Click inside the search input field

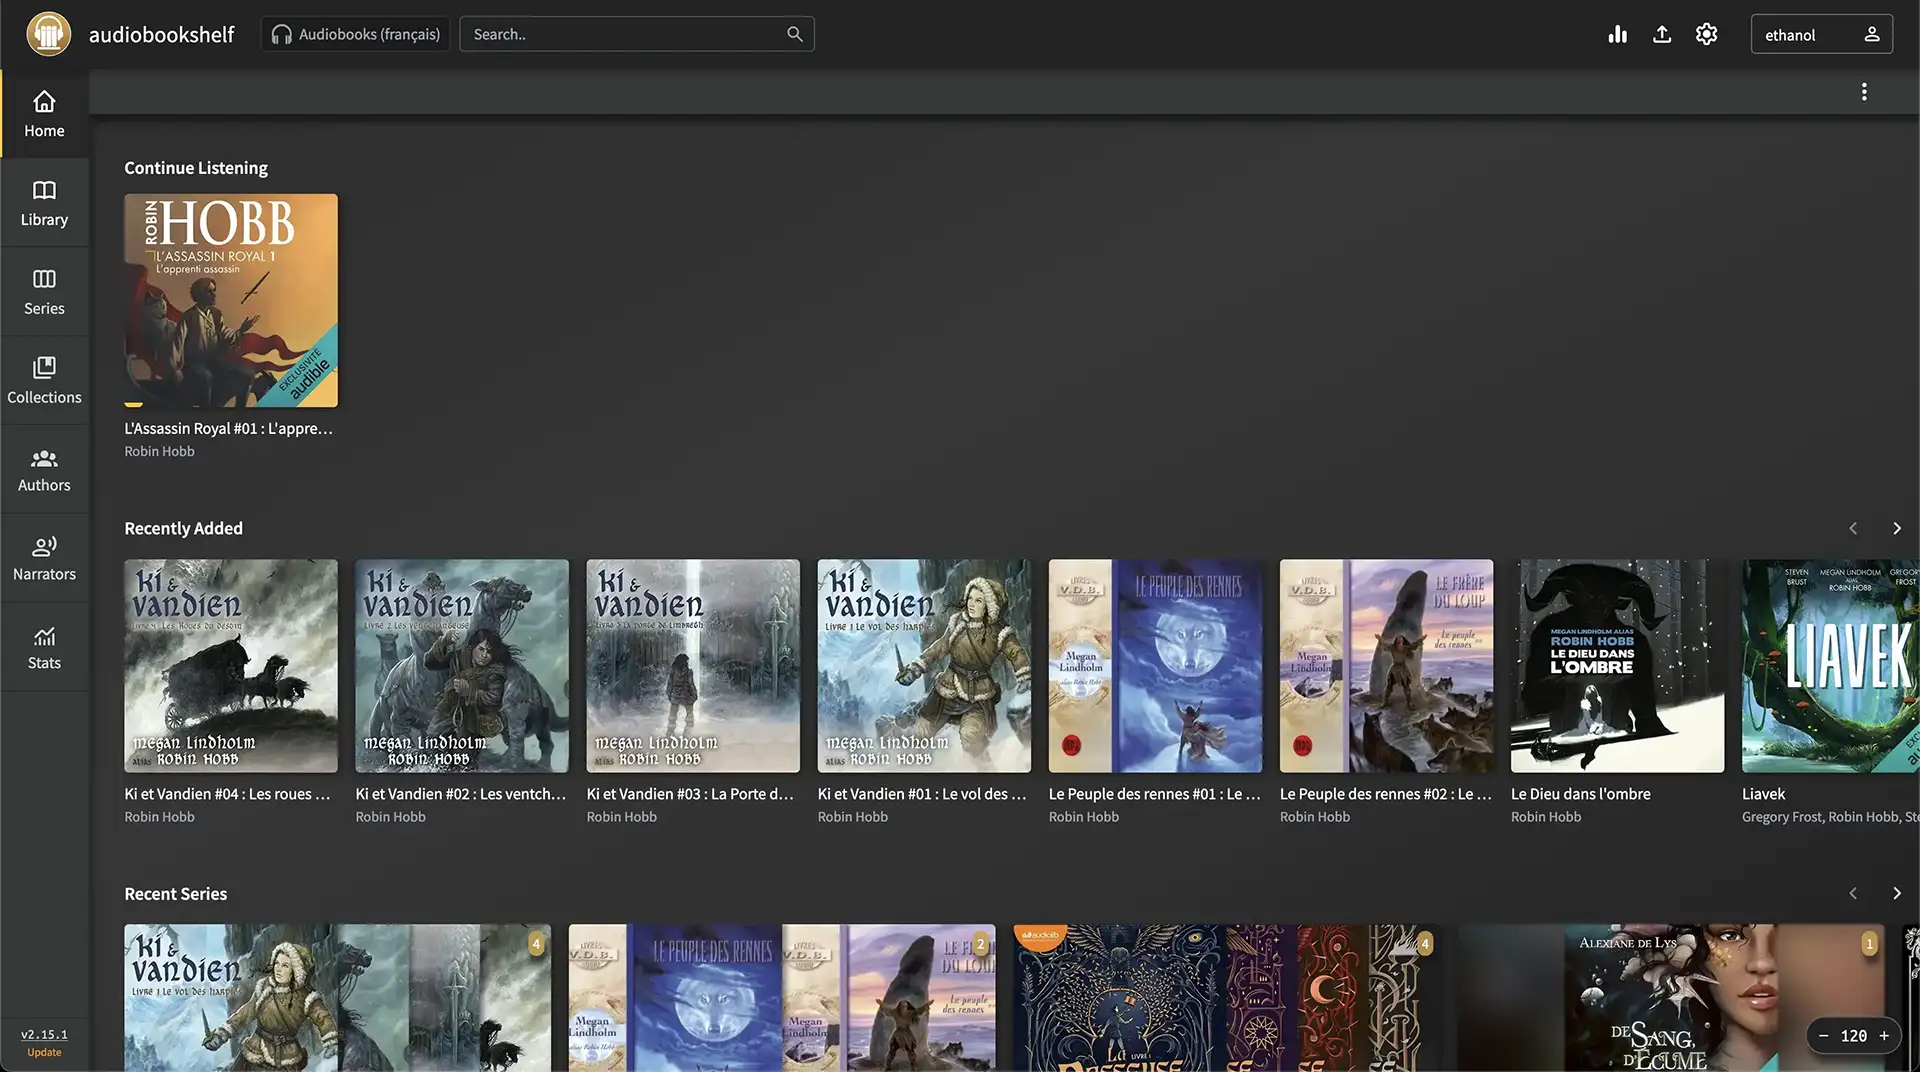(620, 33)
